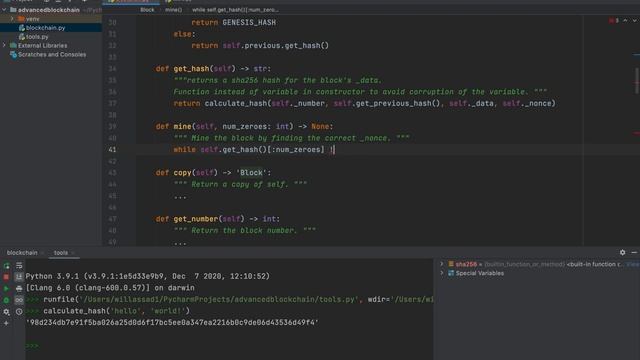Expand the venv folder
The image size is (640, 360).
tap(12, 19)
